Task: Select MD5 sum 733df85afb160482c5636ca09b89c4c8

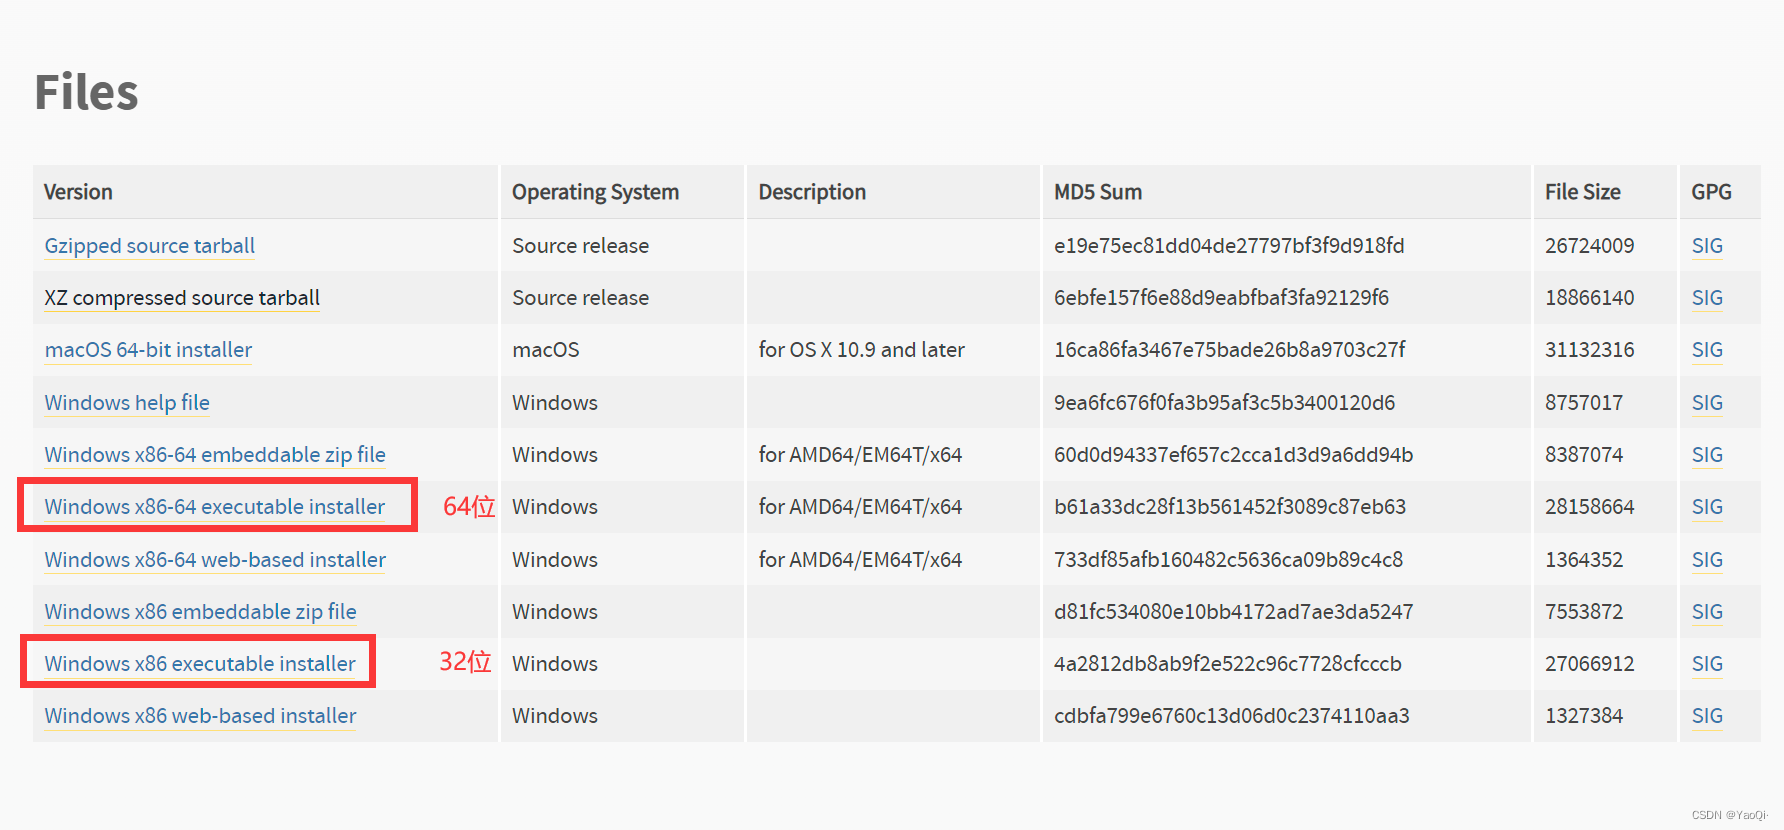Action: pyautogui.click(x=1228, y=560)
